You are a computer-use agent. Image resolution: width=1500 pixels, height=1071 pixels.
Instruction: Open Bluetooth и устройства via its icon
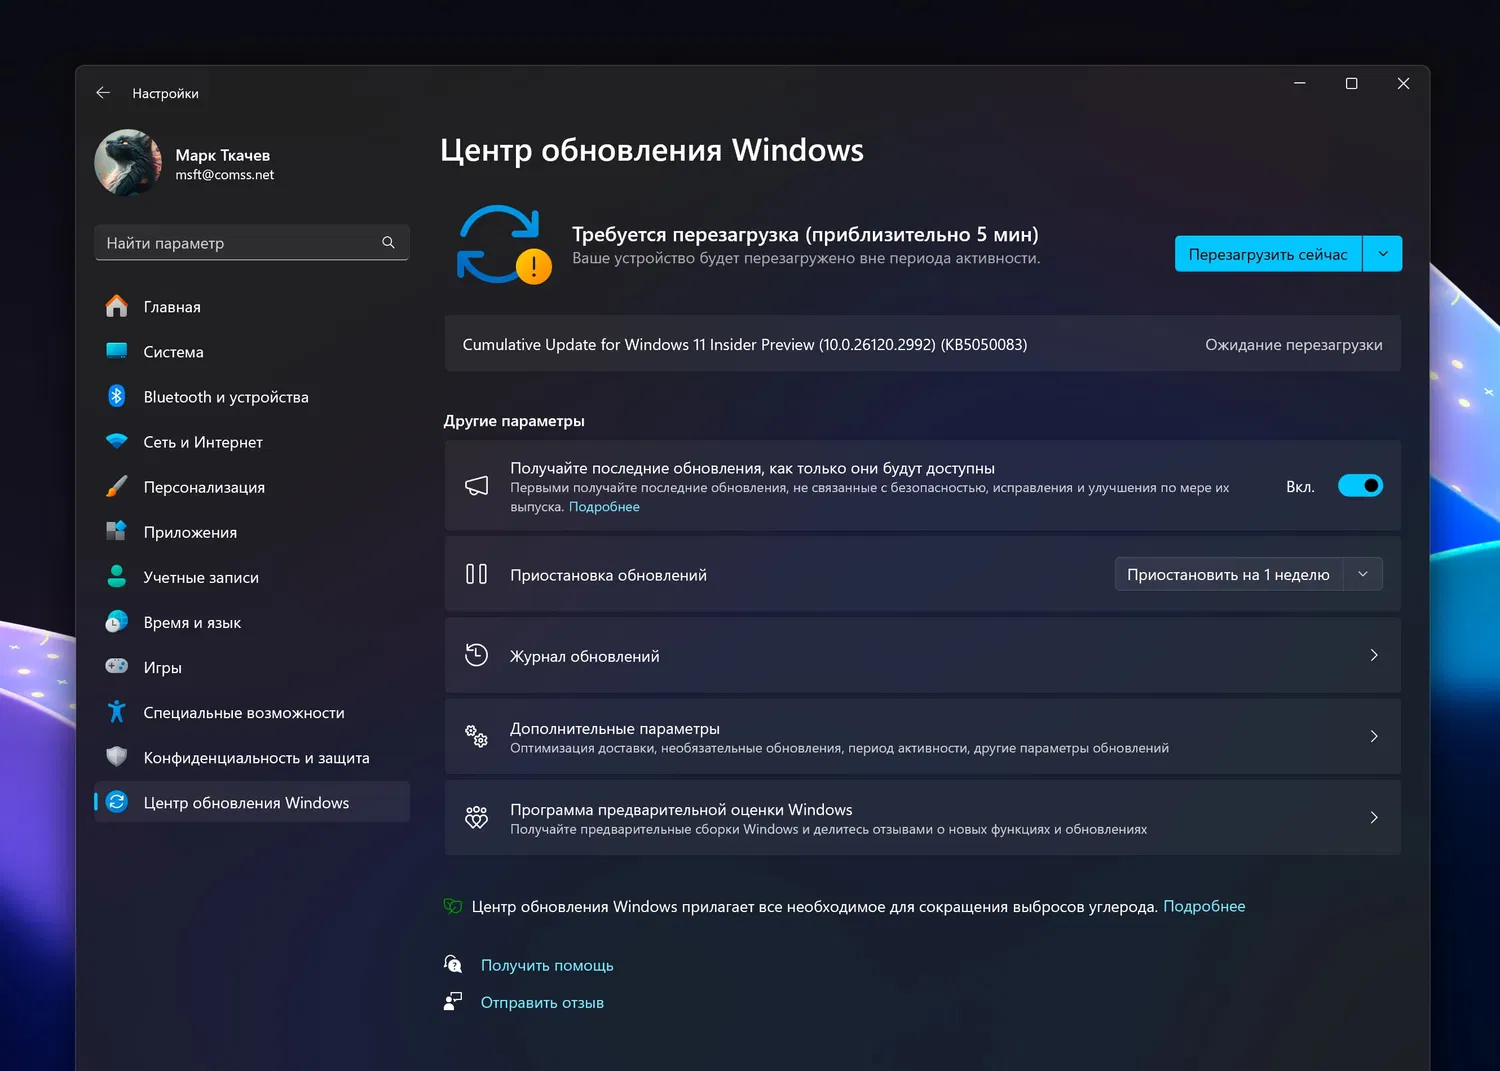[117, 397]
